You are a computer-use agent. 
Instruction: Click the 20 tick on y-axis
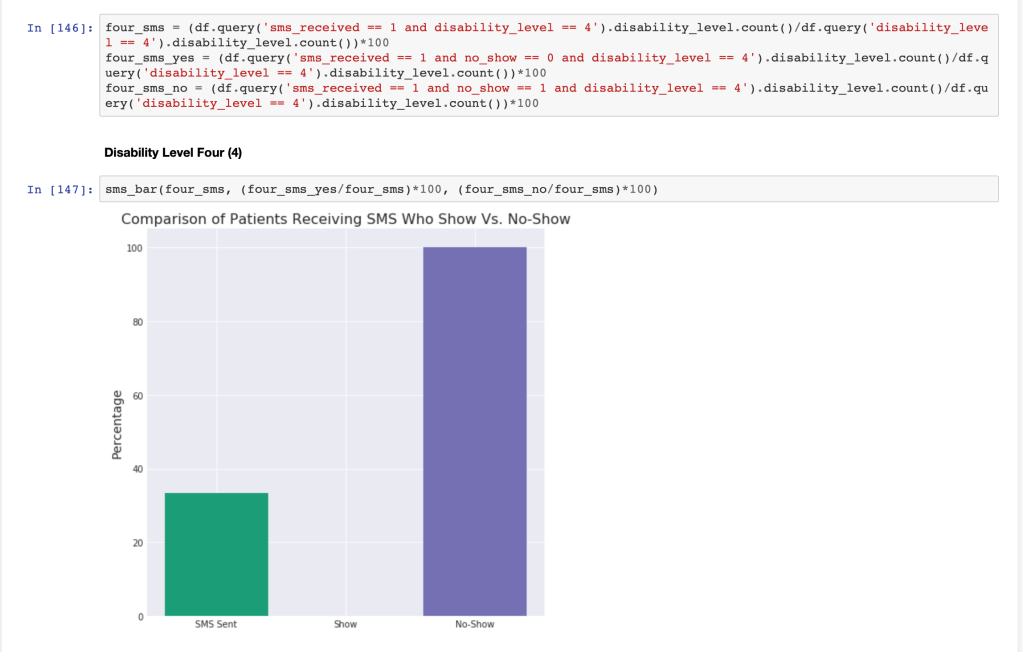pyautogui.click(x=136, y=543)
